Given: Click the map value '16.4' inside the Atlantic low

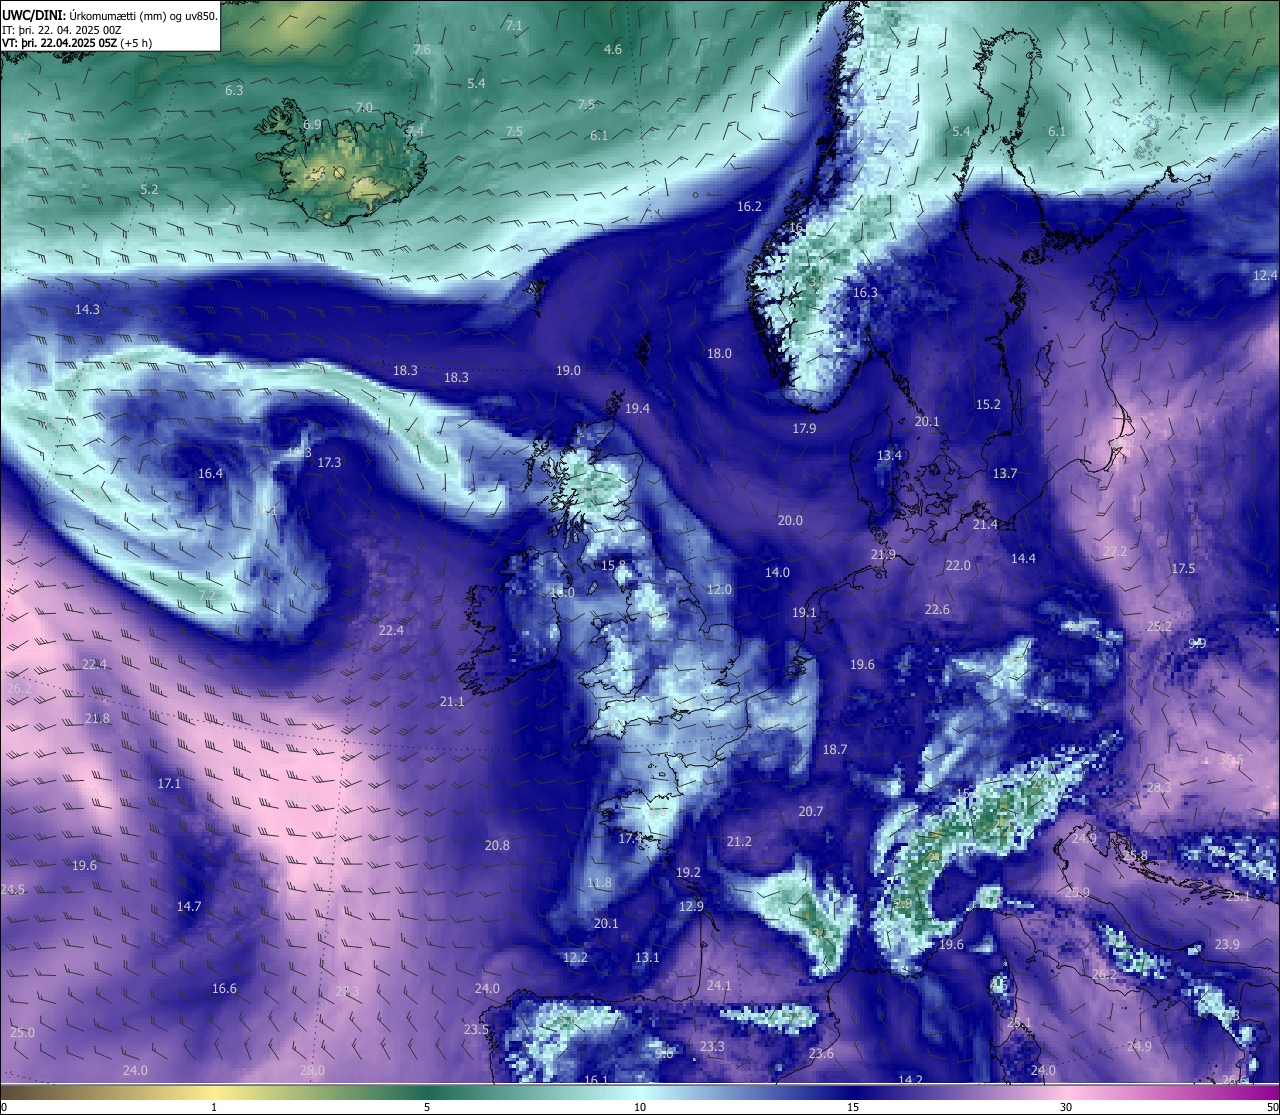Looking at the screenshot, I should pyautogui.click(x=210, y=474).
